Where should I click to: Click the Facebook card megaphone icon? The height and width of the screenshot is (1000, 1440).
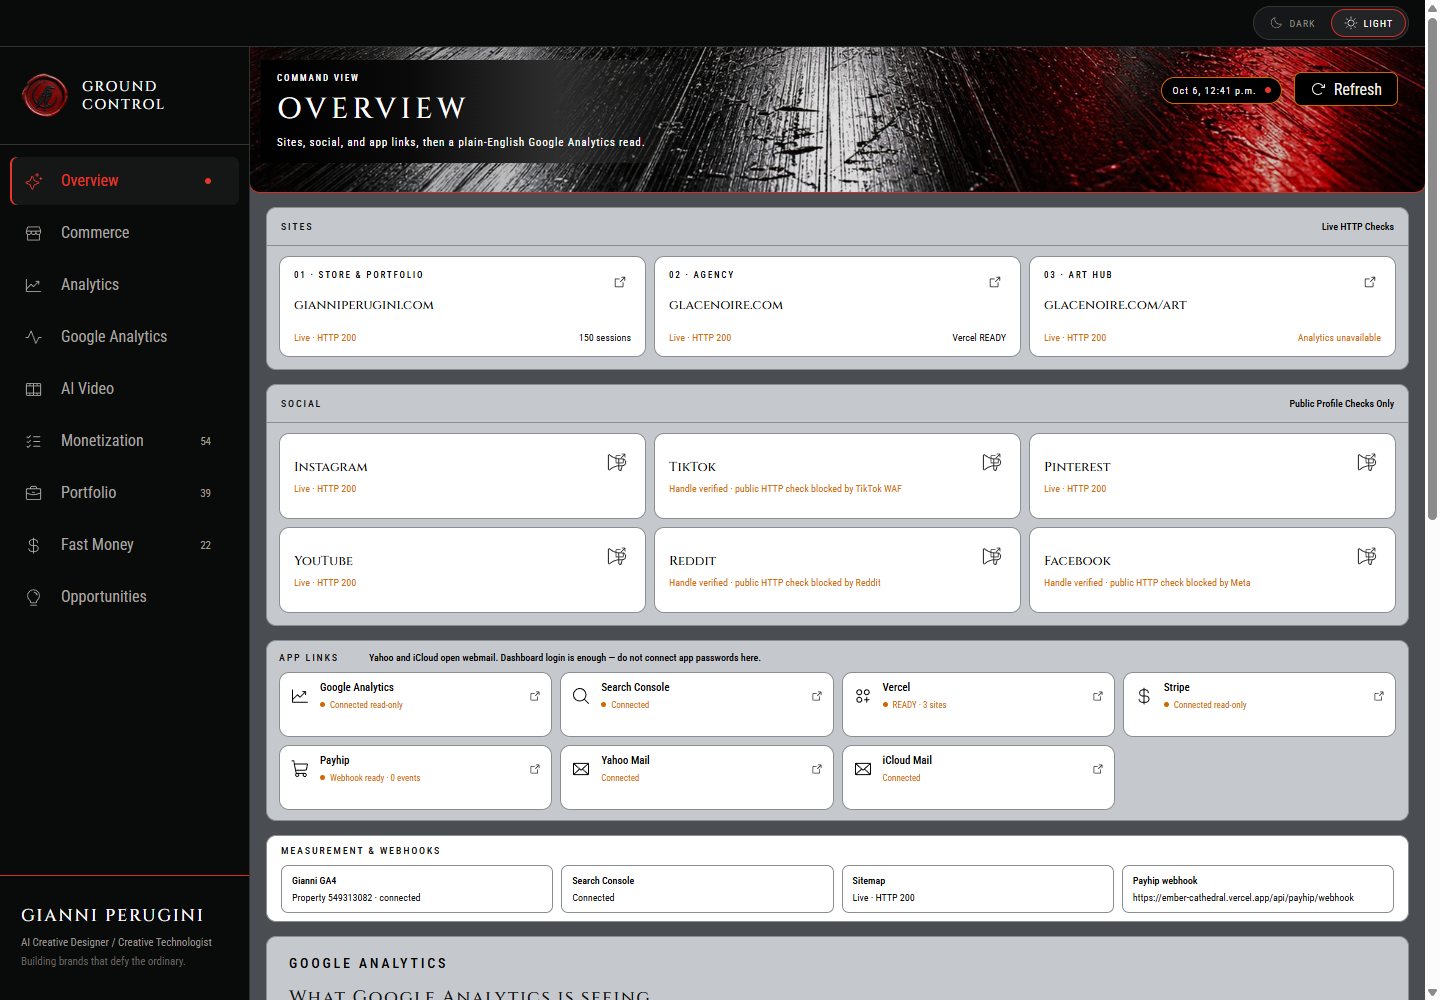[x=1367, y=556]
